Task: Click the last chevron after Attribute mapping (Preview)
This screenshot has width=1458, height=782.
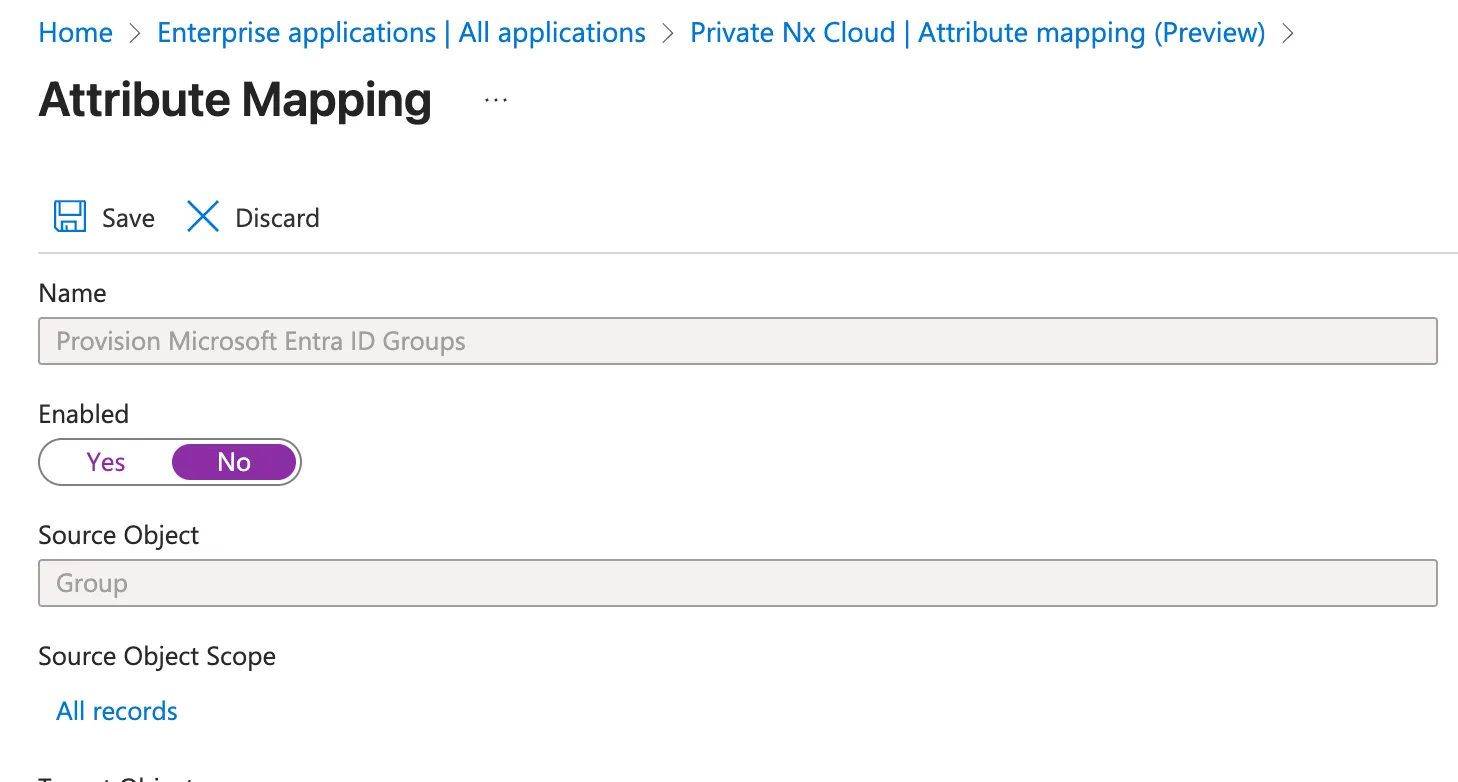Action: pos(1288,33)
